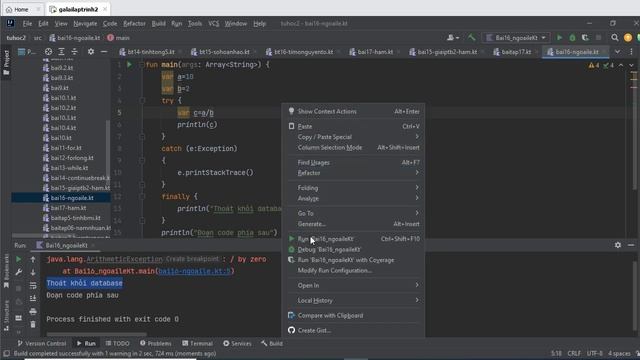Toggle fold marker beside finally block
This screenshot has height=360, width=640.
142,197
